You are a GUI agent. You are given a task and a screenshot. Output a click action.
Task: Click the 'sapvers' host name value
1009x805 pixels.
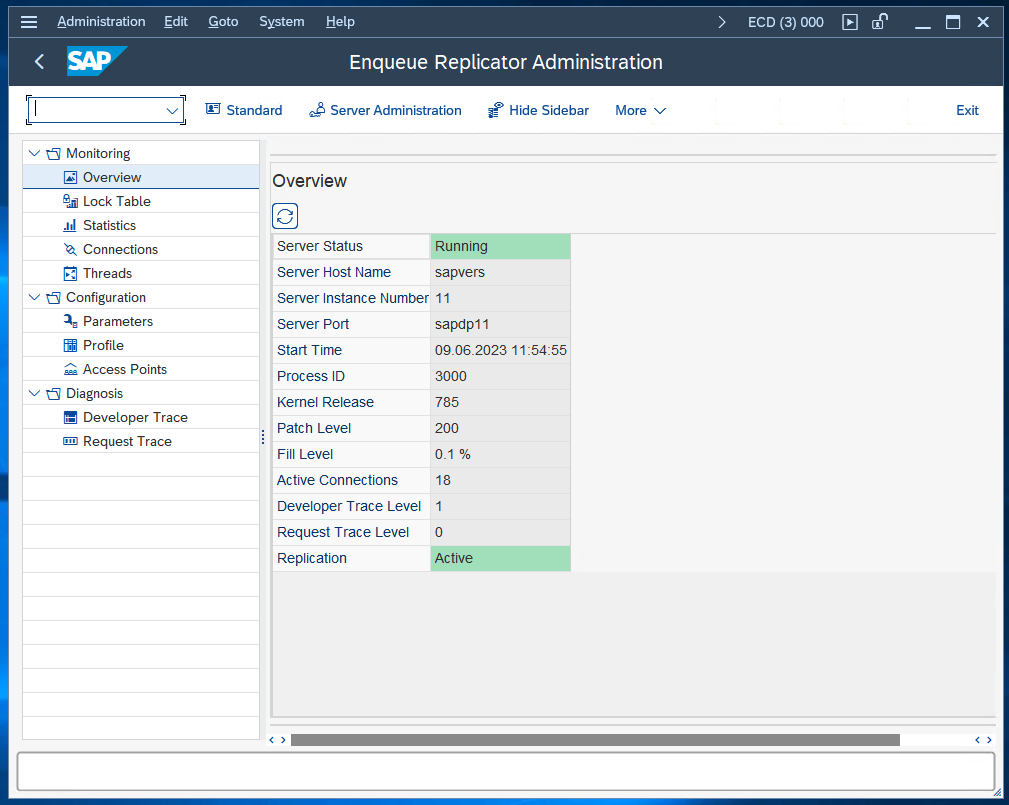(x=459, y=272)
